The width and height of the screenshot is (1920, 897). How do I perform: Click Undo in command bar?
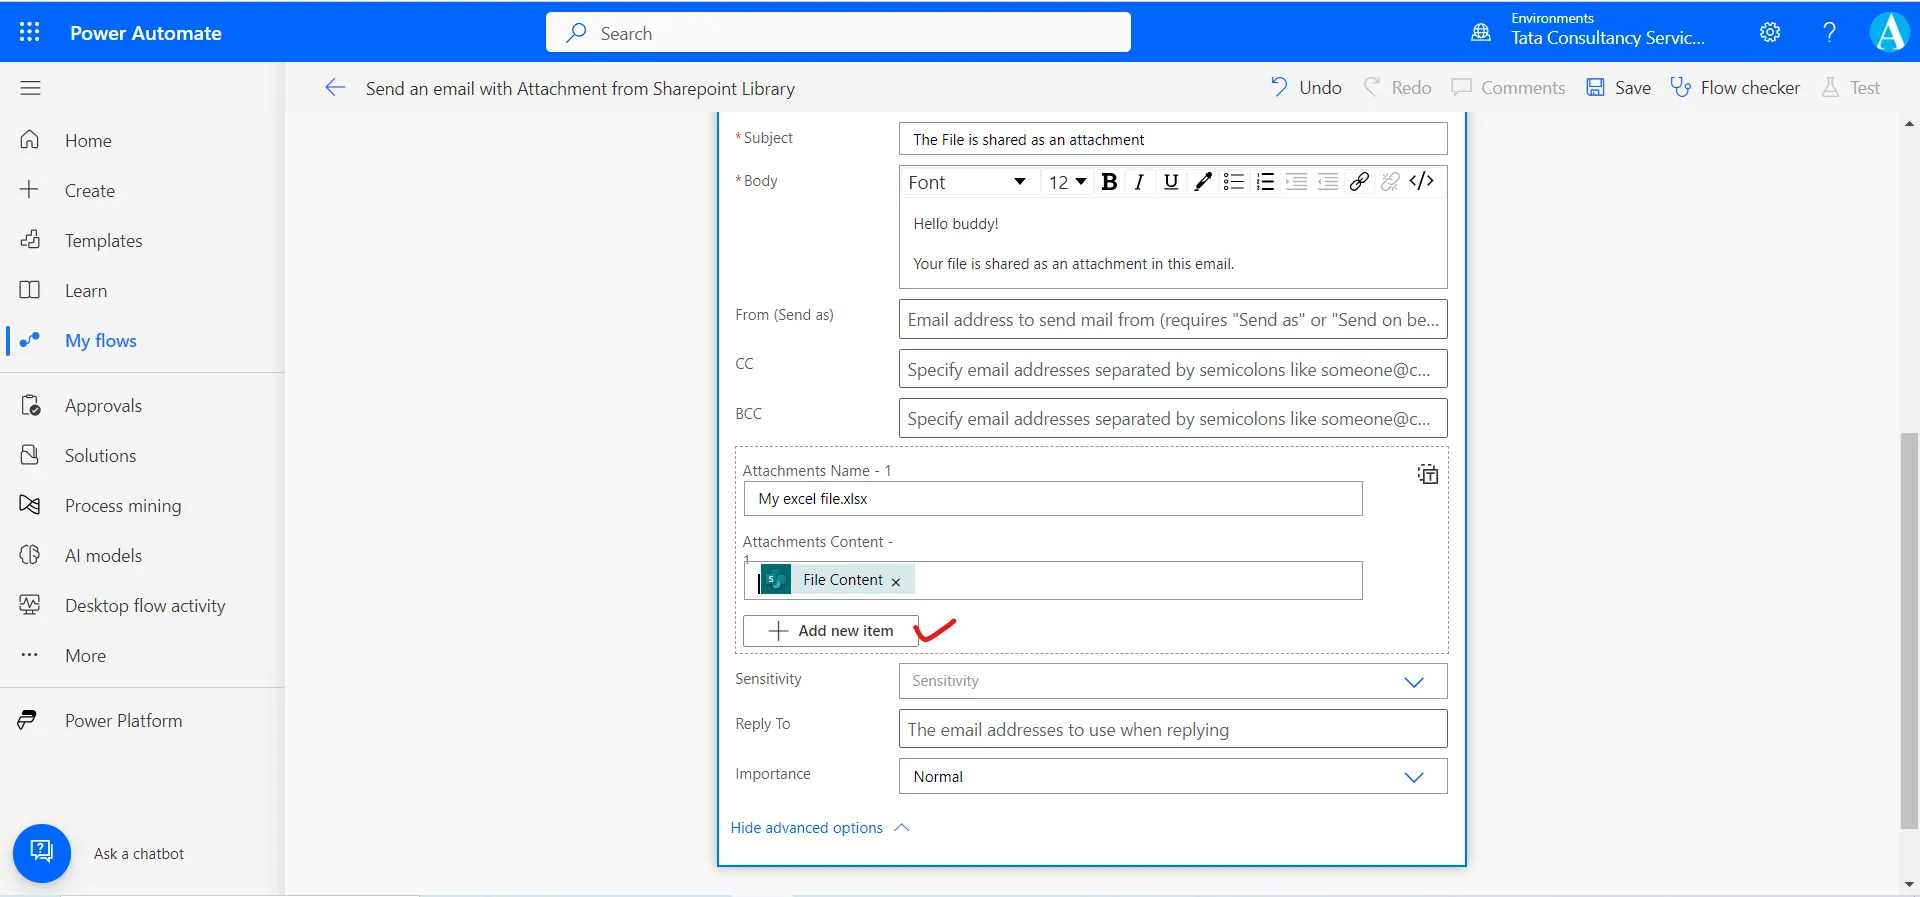(x=1306, y=88)
